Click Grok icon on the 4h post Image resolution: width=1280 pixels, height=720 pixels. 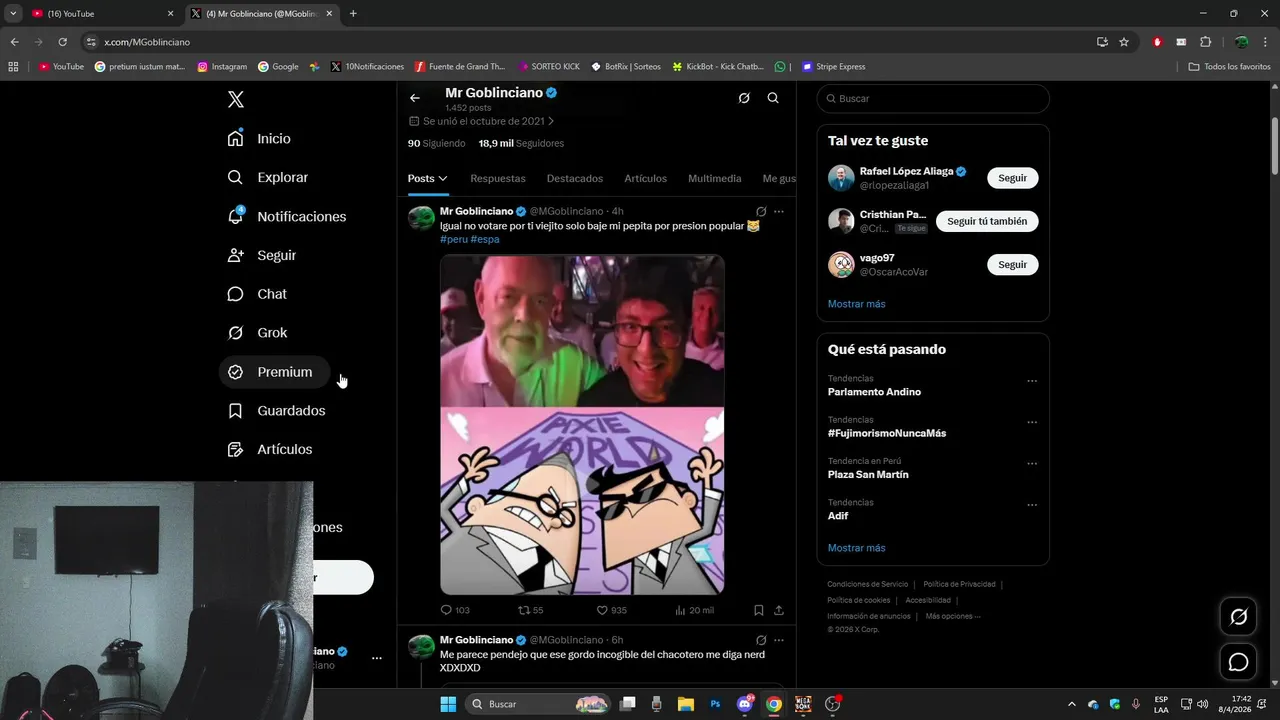coord(761,211)
